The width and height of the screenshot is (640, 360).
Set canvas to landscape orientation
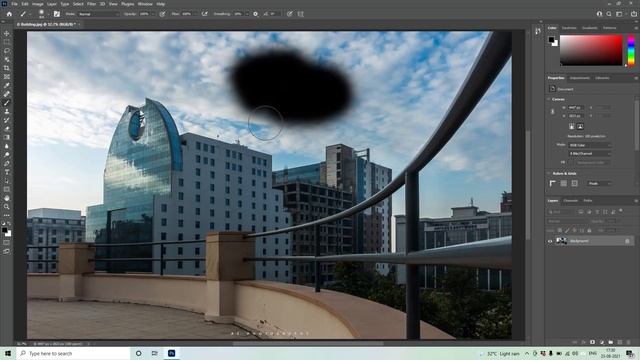tap(580, 127)
